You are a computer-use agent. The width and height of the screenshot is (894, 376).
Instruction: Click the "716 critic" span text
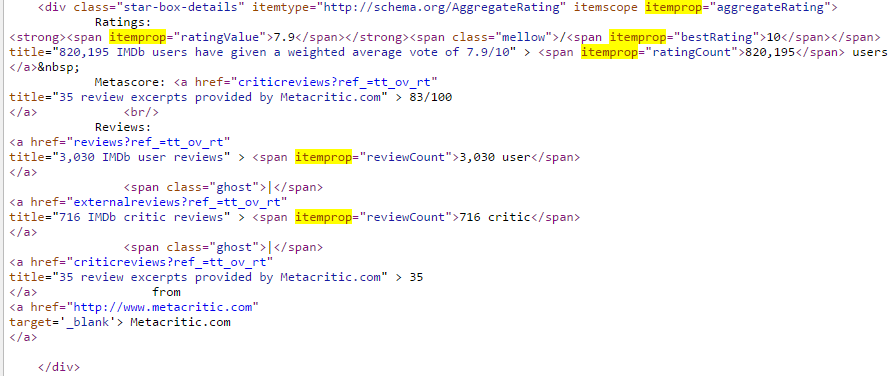(495, 217)
